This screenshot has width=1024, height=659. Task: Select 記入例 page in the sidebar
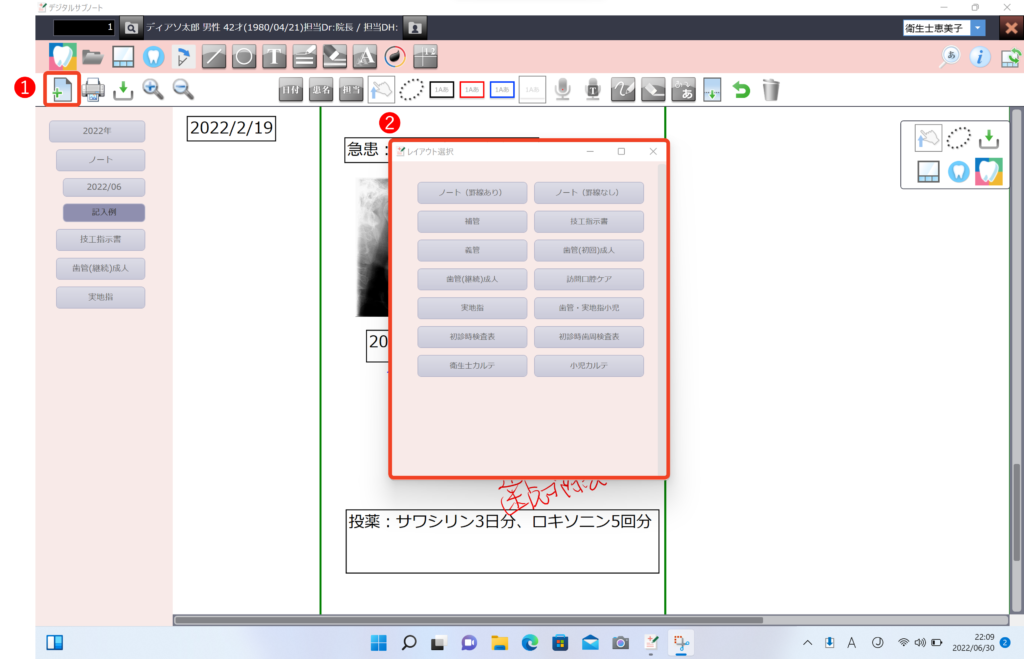(x=104, y=213)
